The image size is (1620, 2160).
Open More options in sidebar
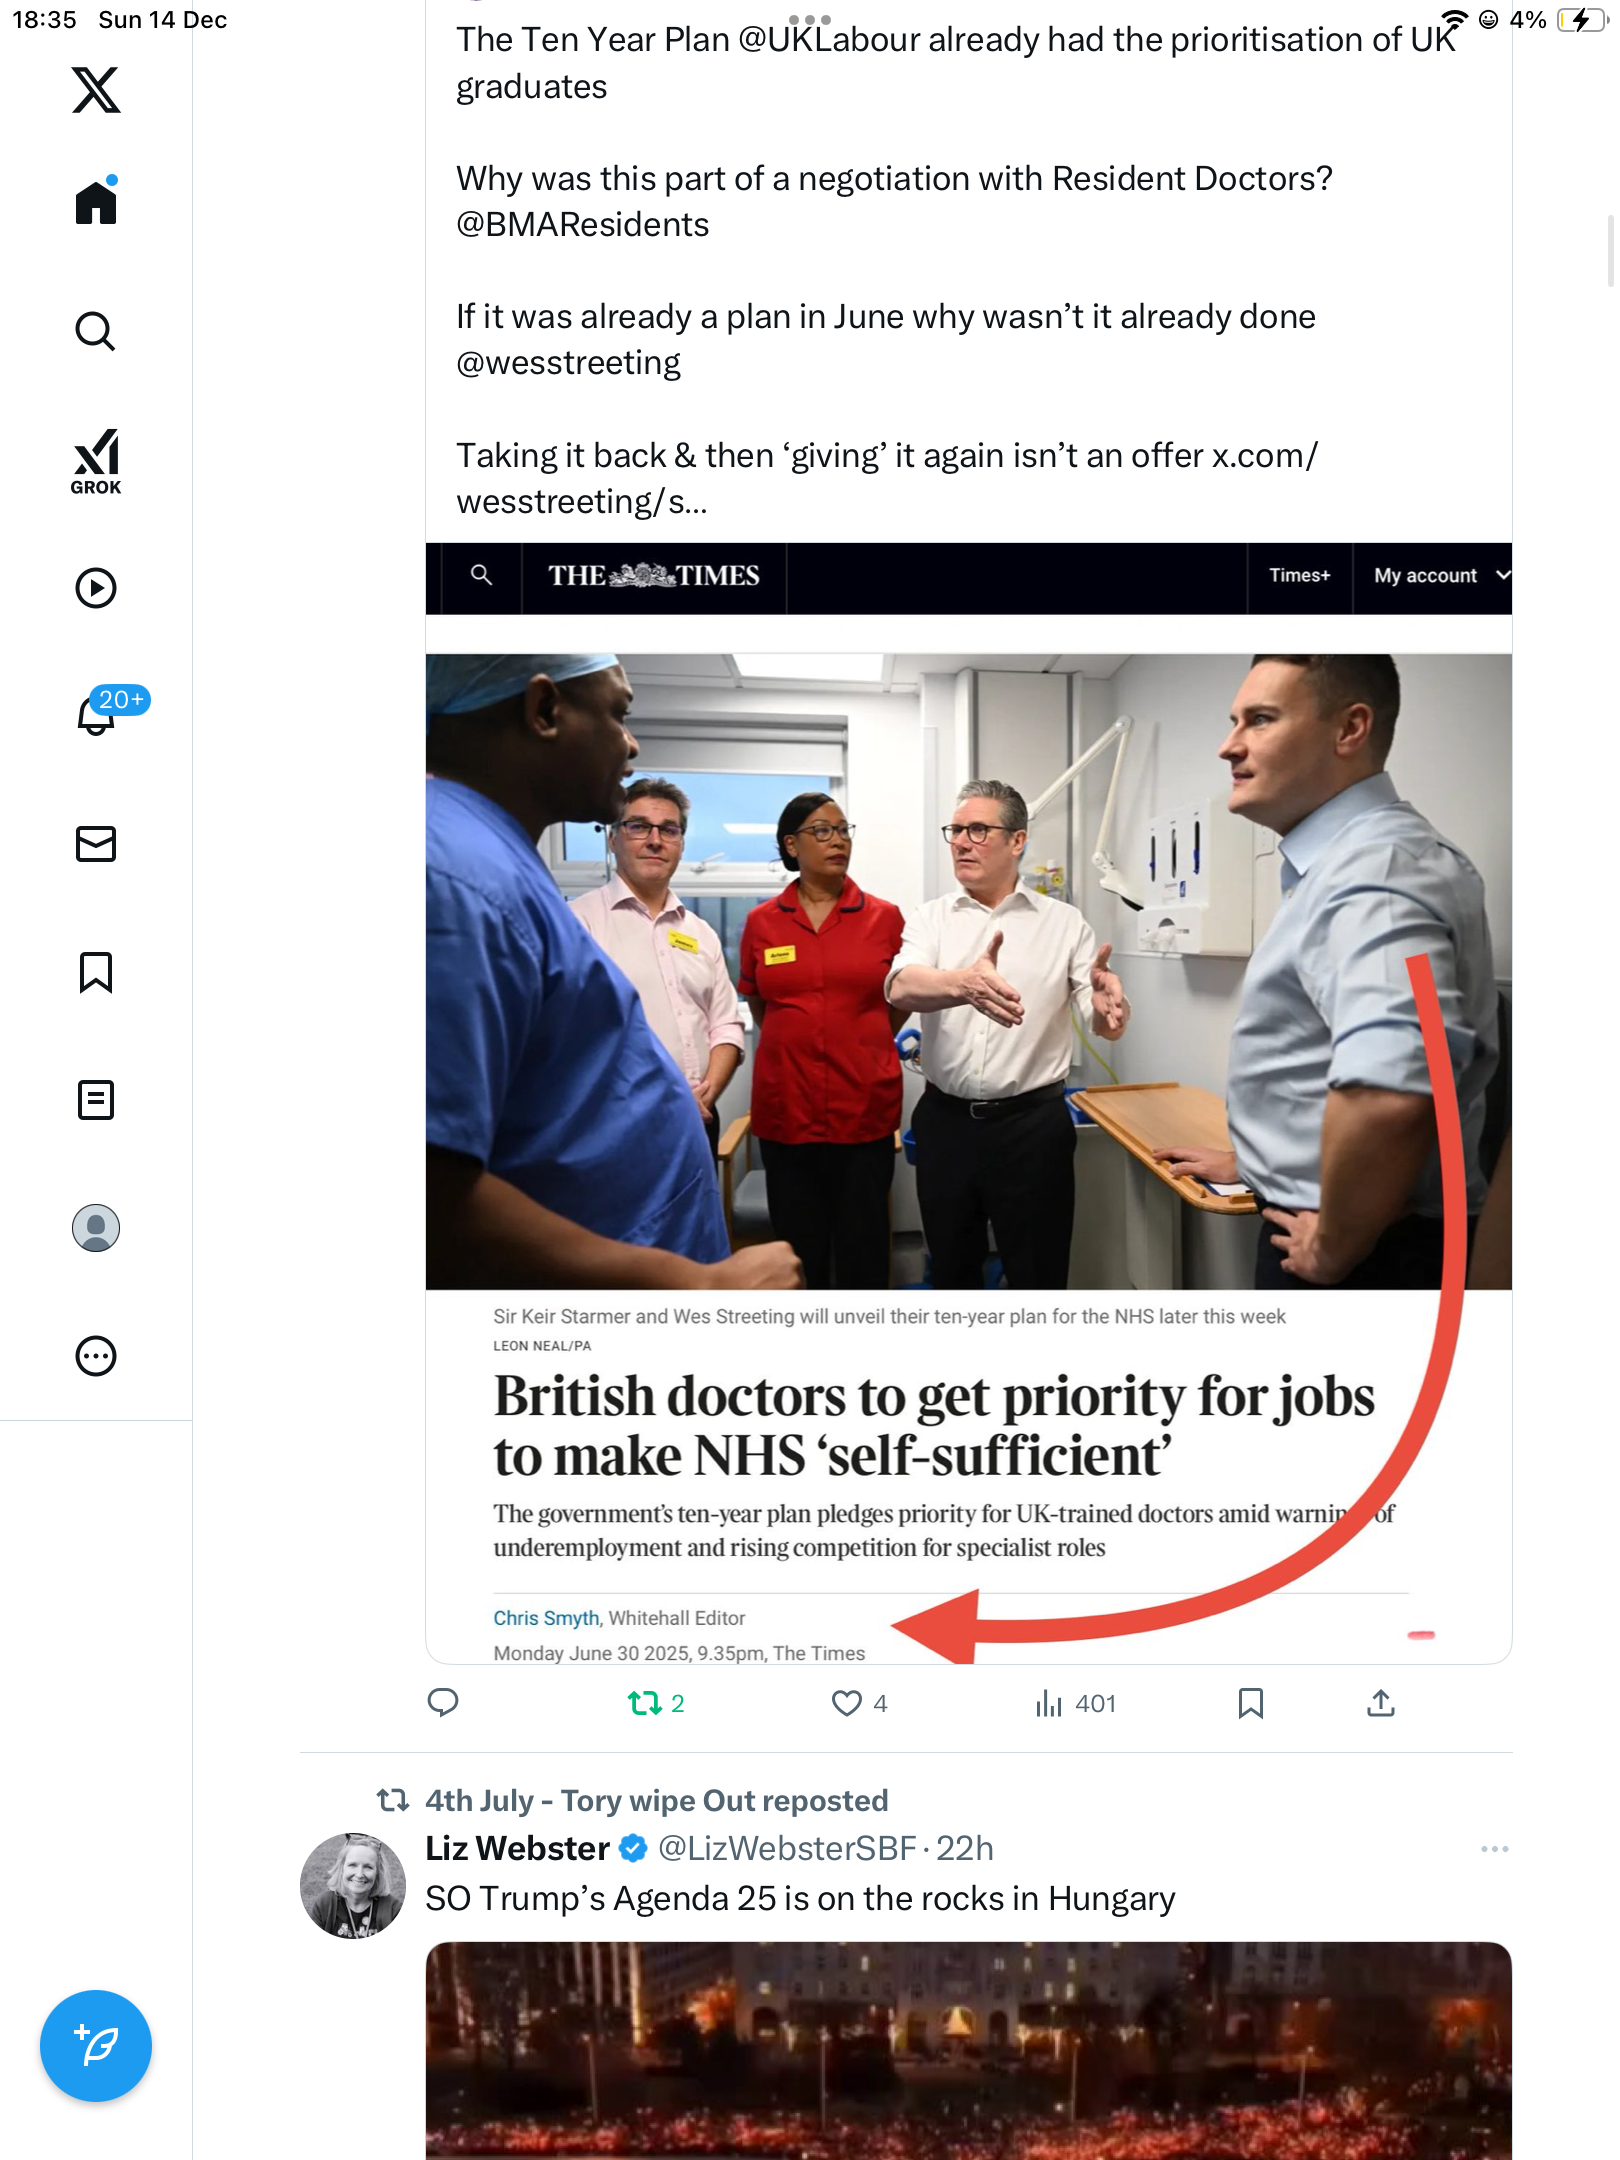click(96, 1356)
